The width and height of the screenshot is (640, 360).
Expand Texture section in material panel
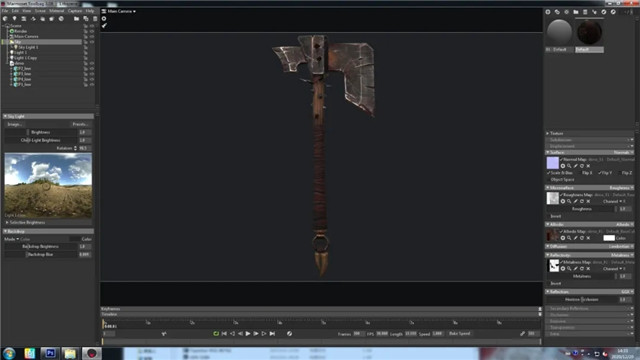(589, 133)
